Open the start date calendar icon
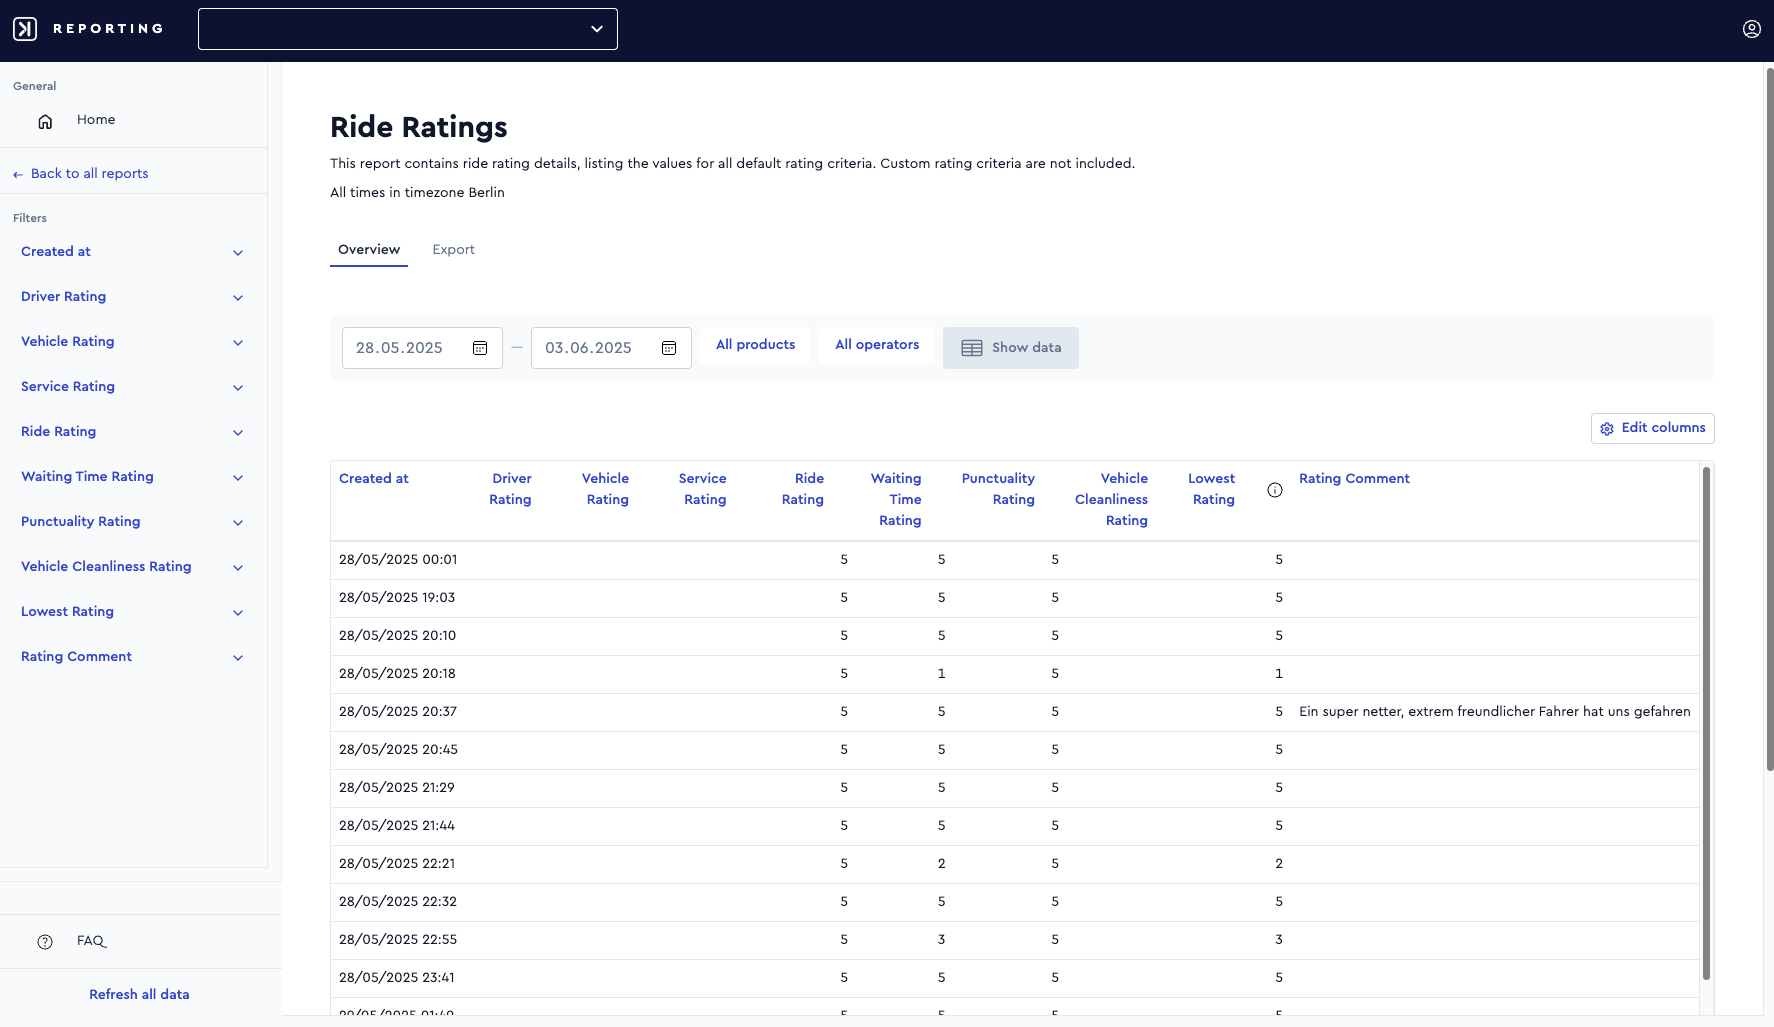1774x1027 pixels. (480, 348)
